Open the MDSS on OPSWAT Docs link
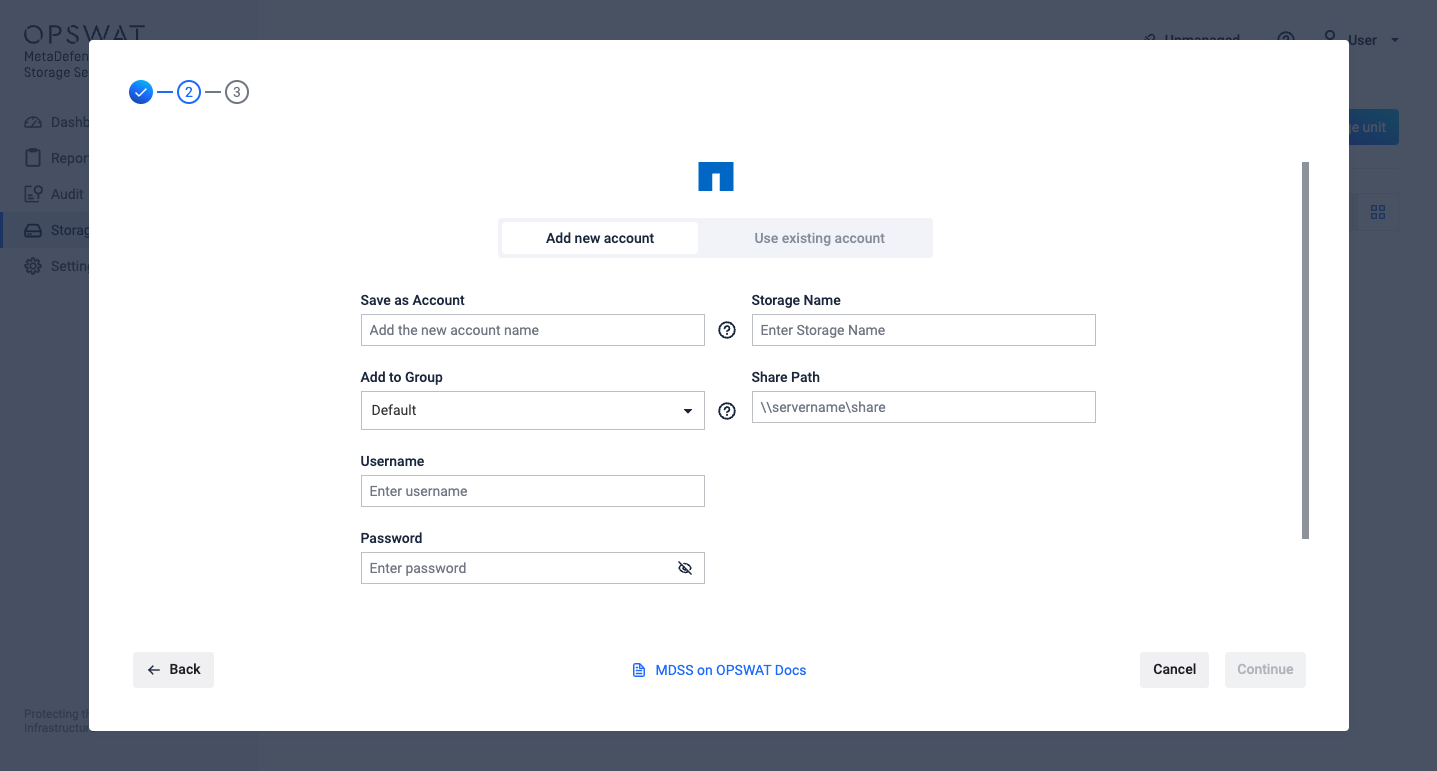 pyautogui.click(x=720, y=670)
